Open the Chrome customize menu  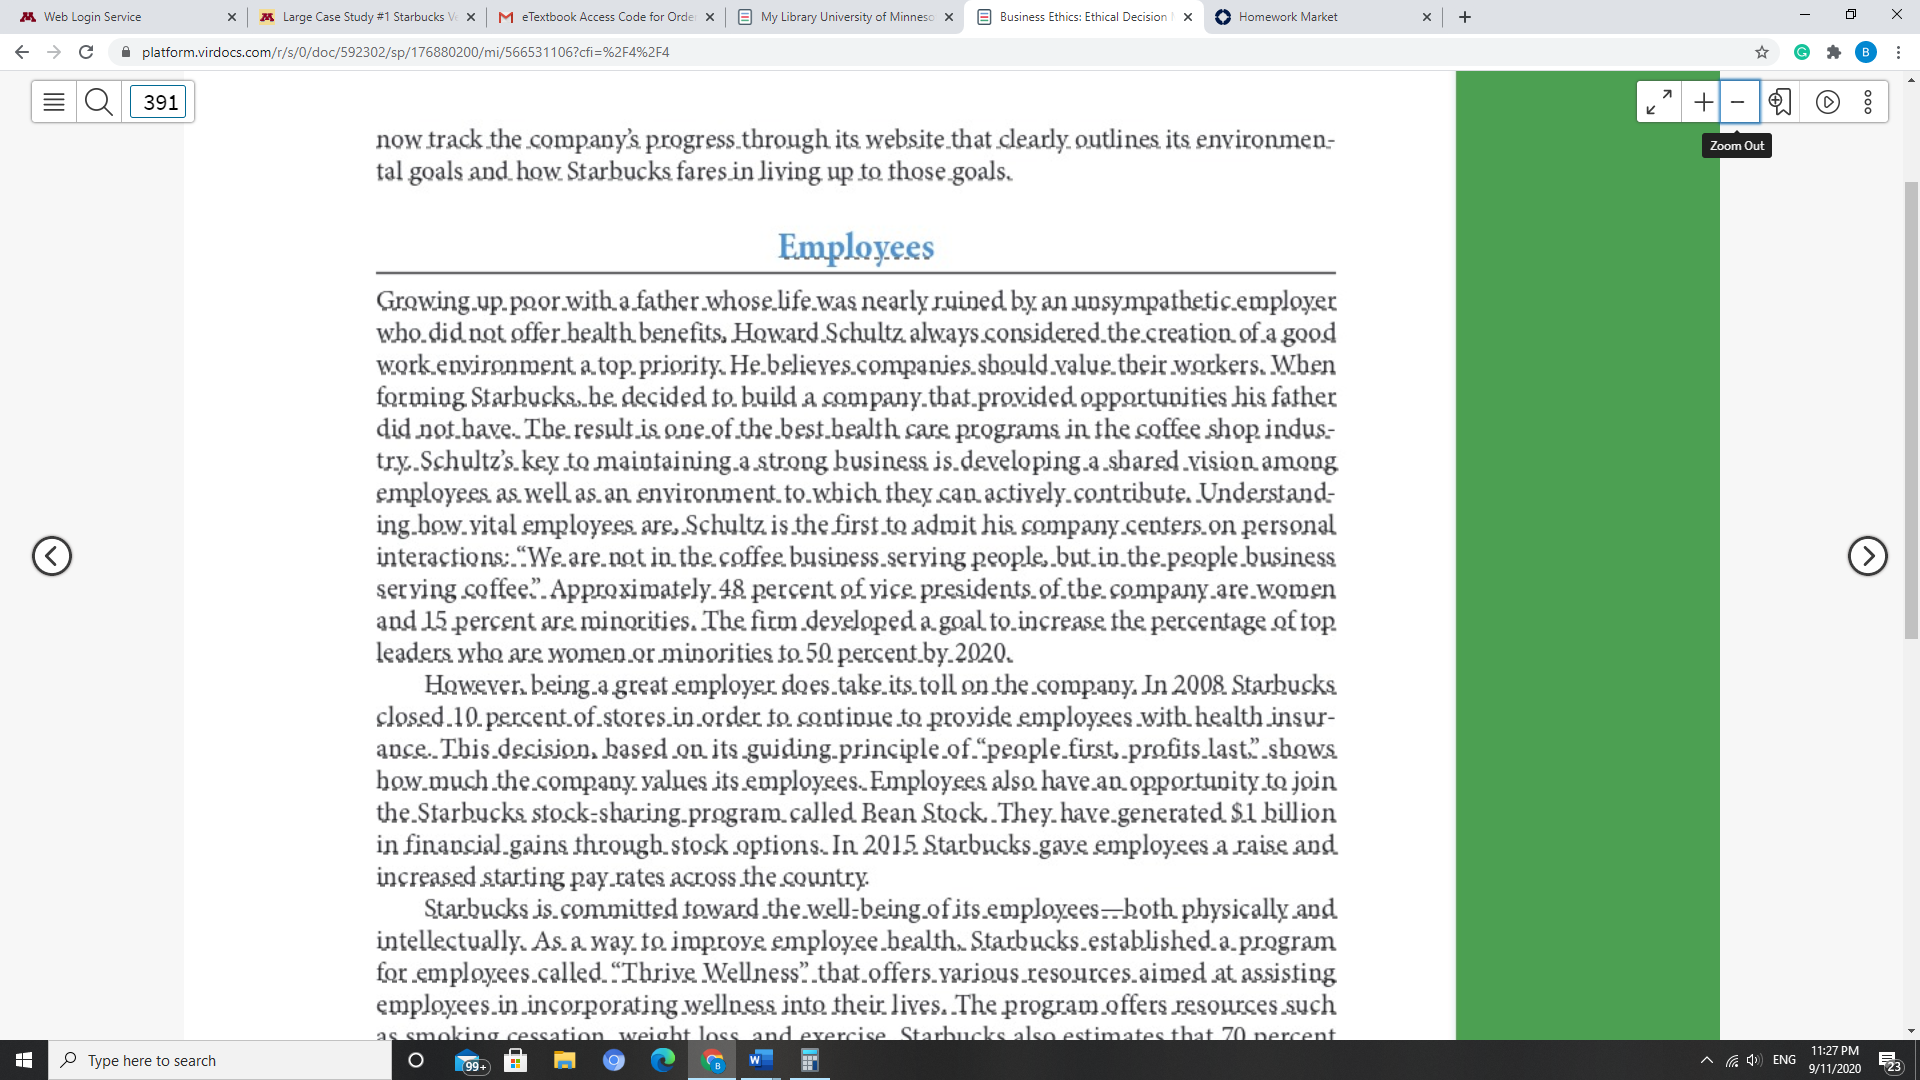coord(1898,52)
